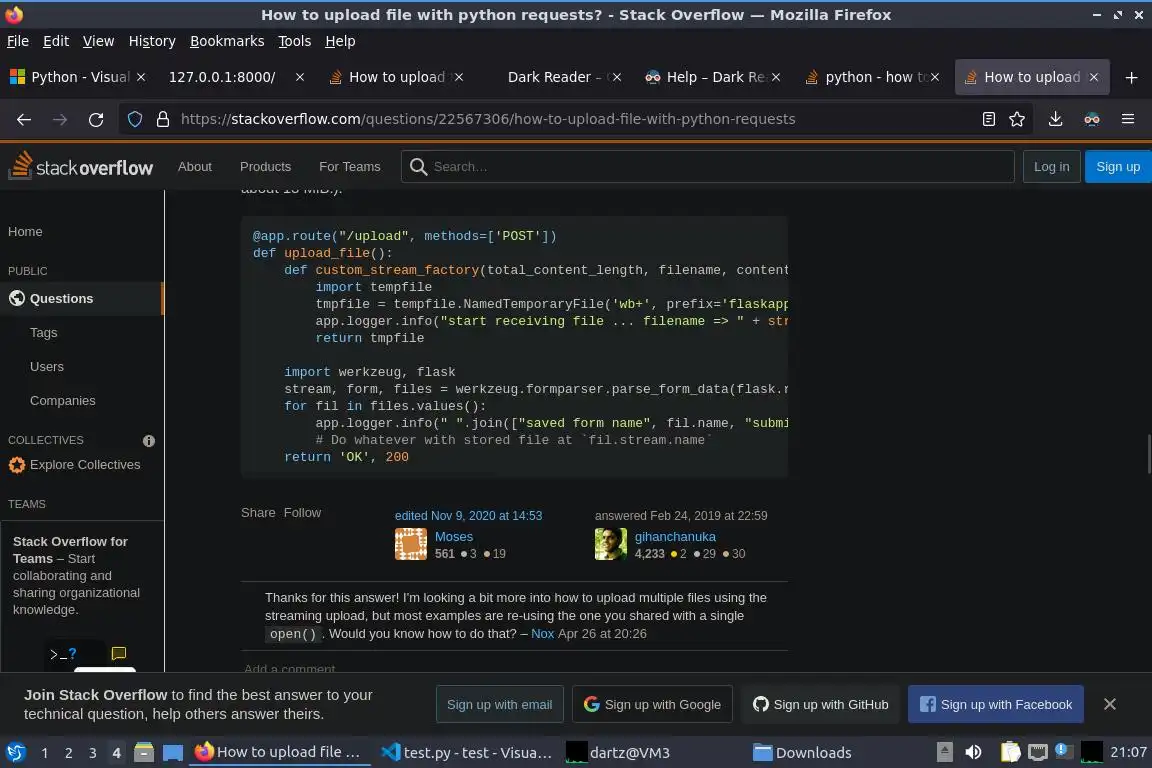
Task: Click the Stack Overflow logo
Action: 81,166
